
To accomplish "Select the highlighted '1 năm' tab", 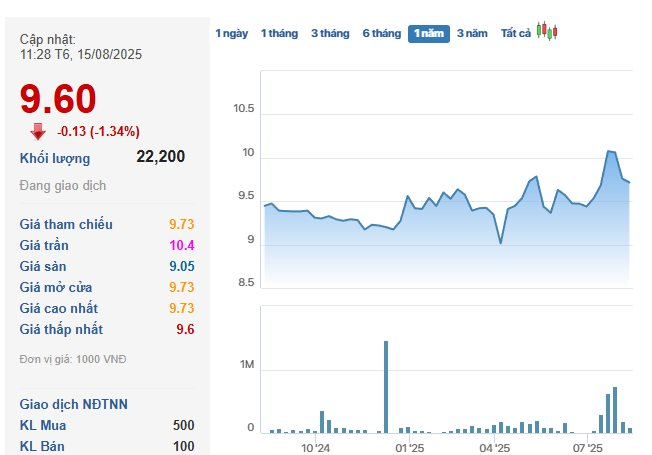I will click(x=428, y=33).
